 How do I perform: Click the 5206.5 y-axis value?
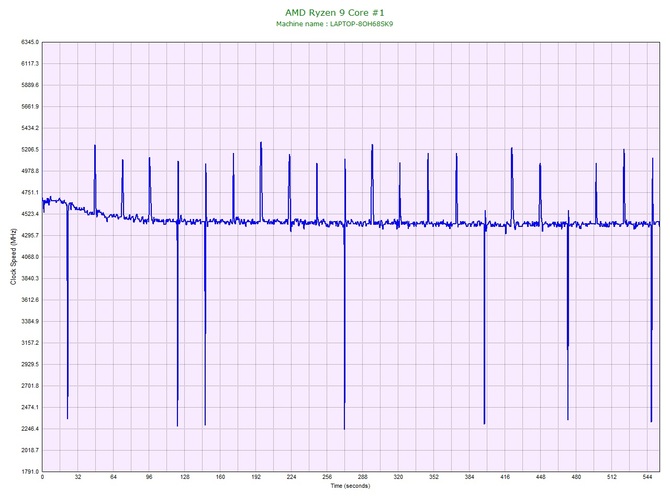[x=30, y=150]
